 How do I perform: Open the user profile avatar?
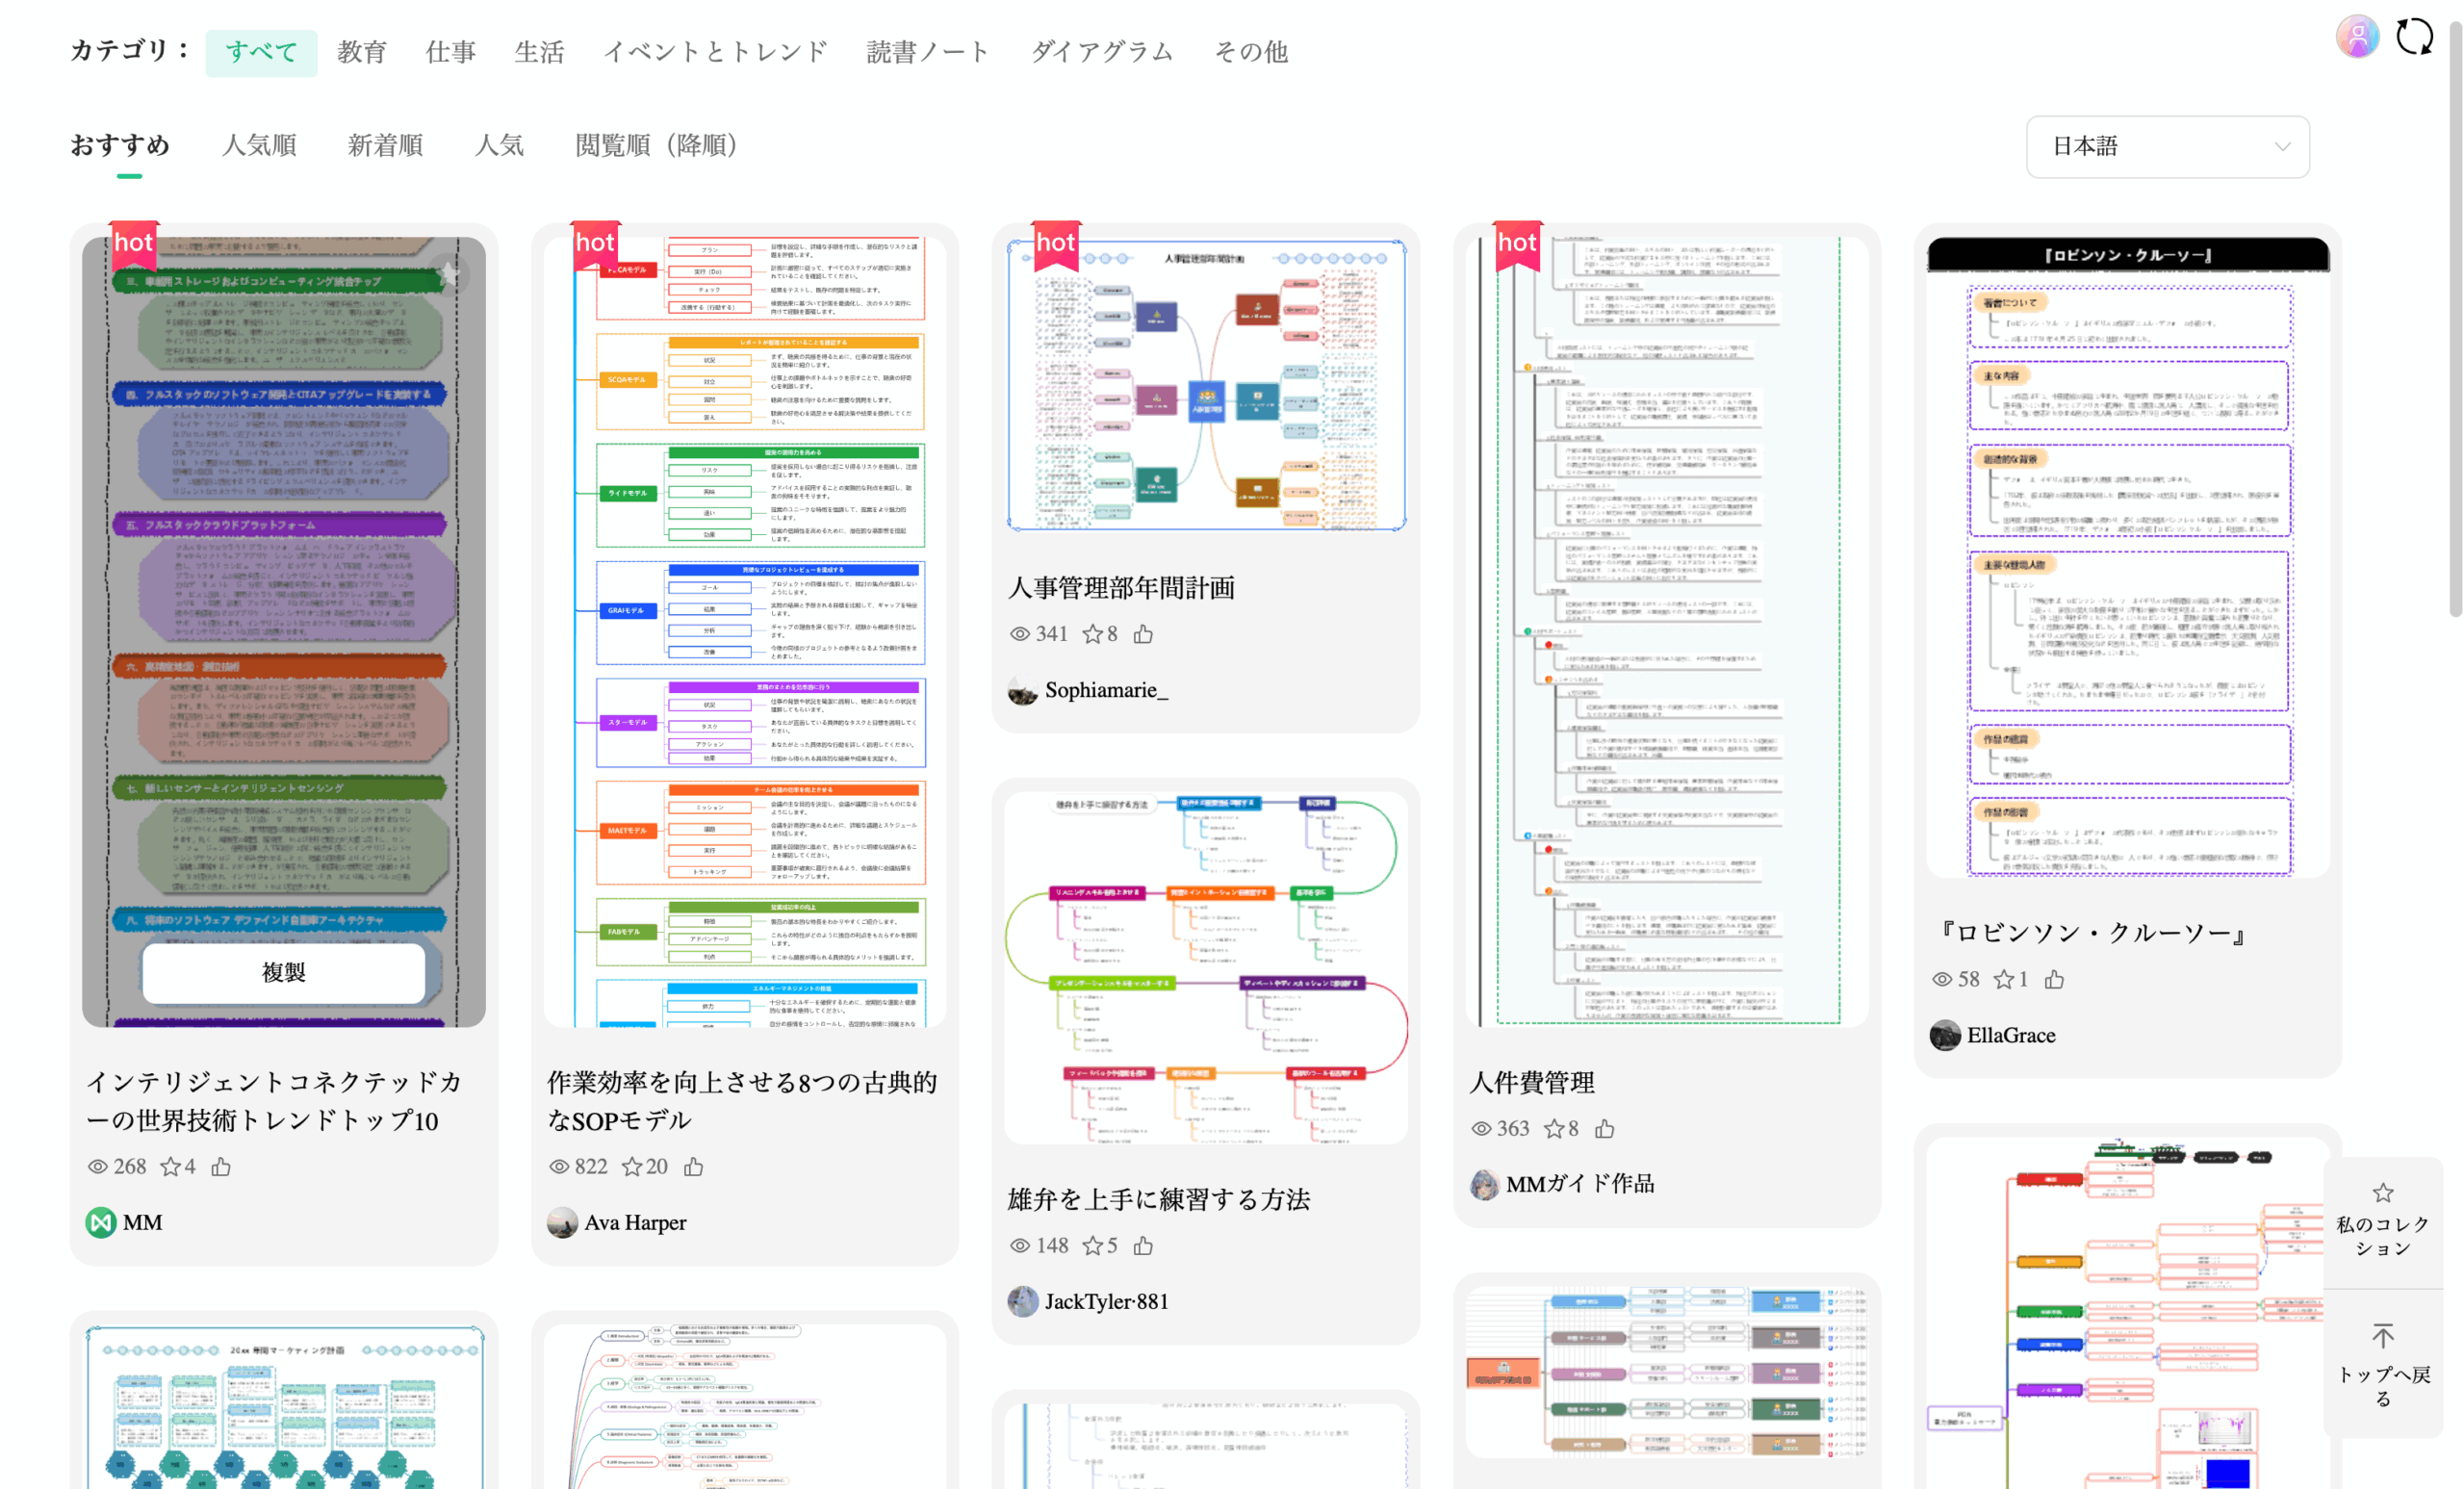[x=2357, y=37]
